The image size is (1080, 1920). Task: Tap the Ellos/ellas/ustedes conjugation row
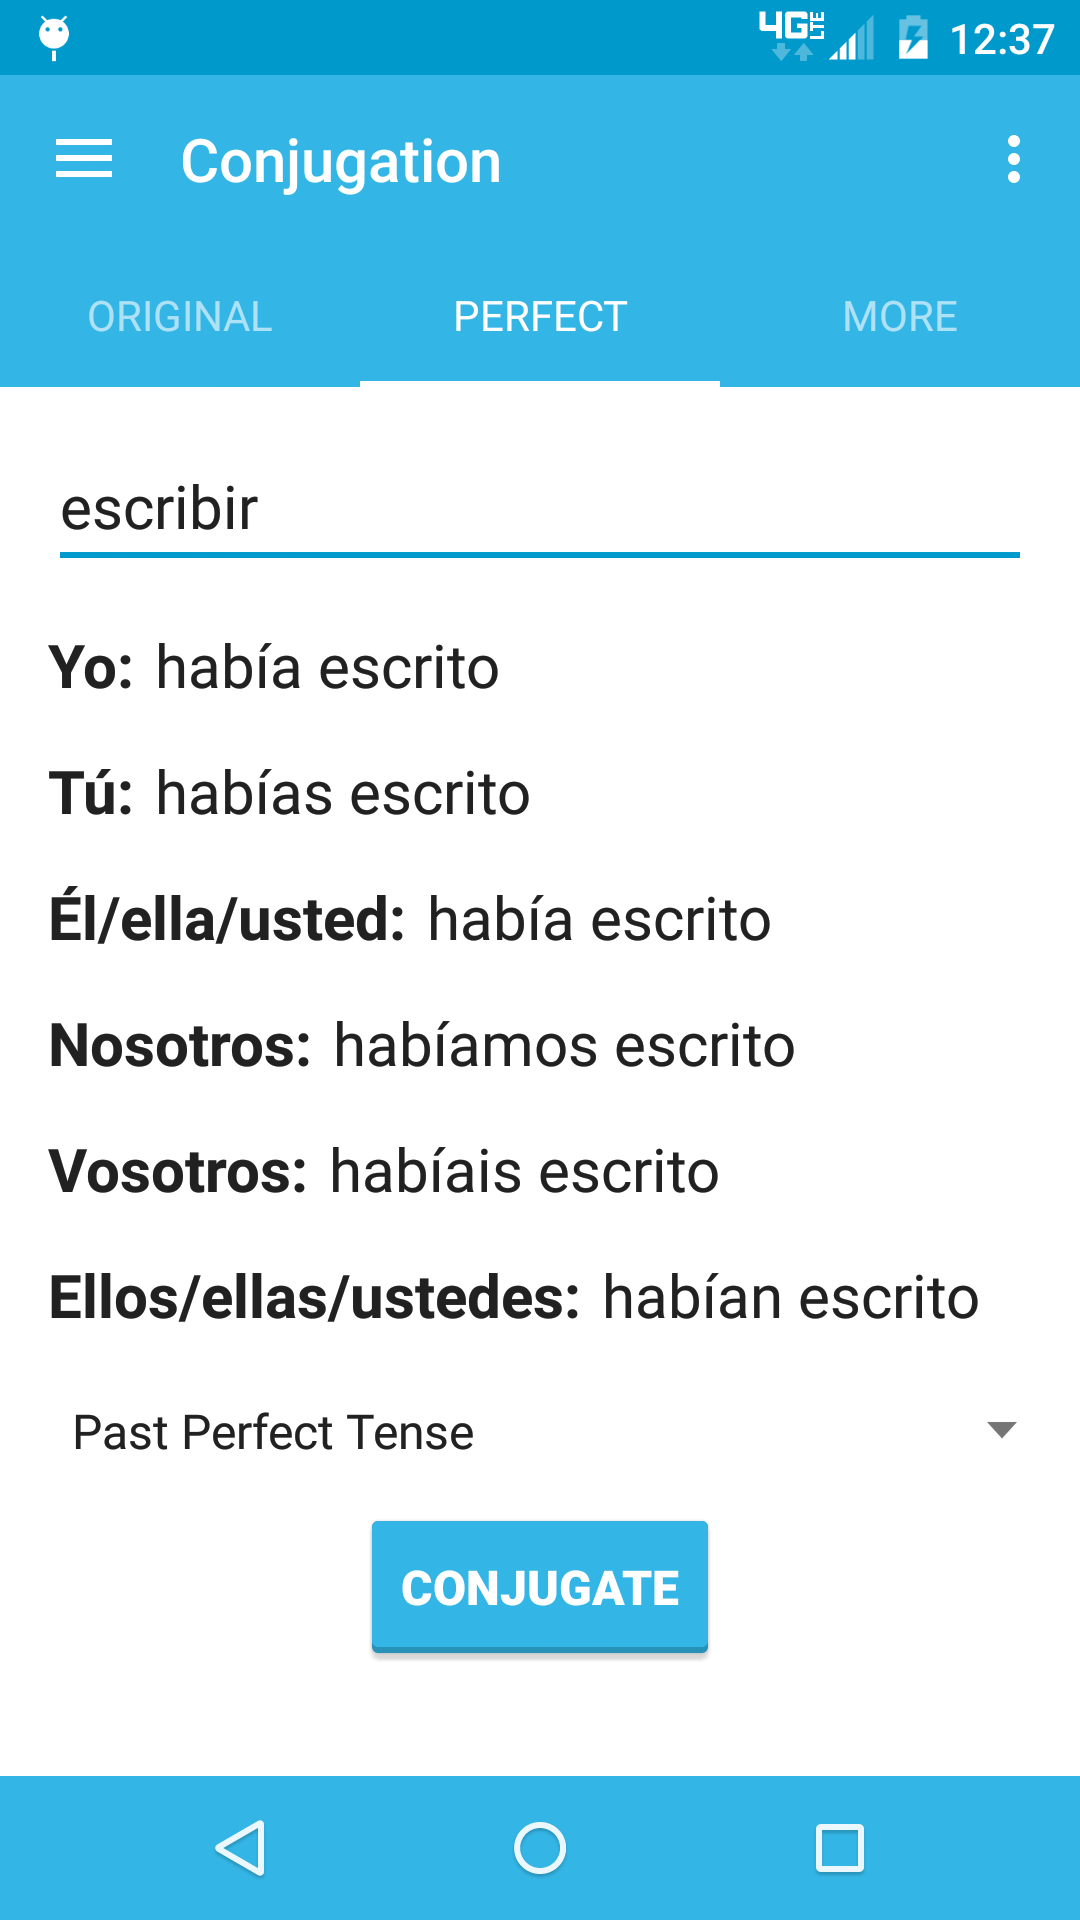point(514,1298)
